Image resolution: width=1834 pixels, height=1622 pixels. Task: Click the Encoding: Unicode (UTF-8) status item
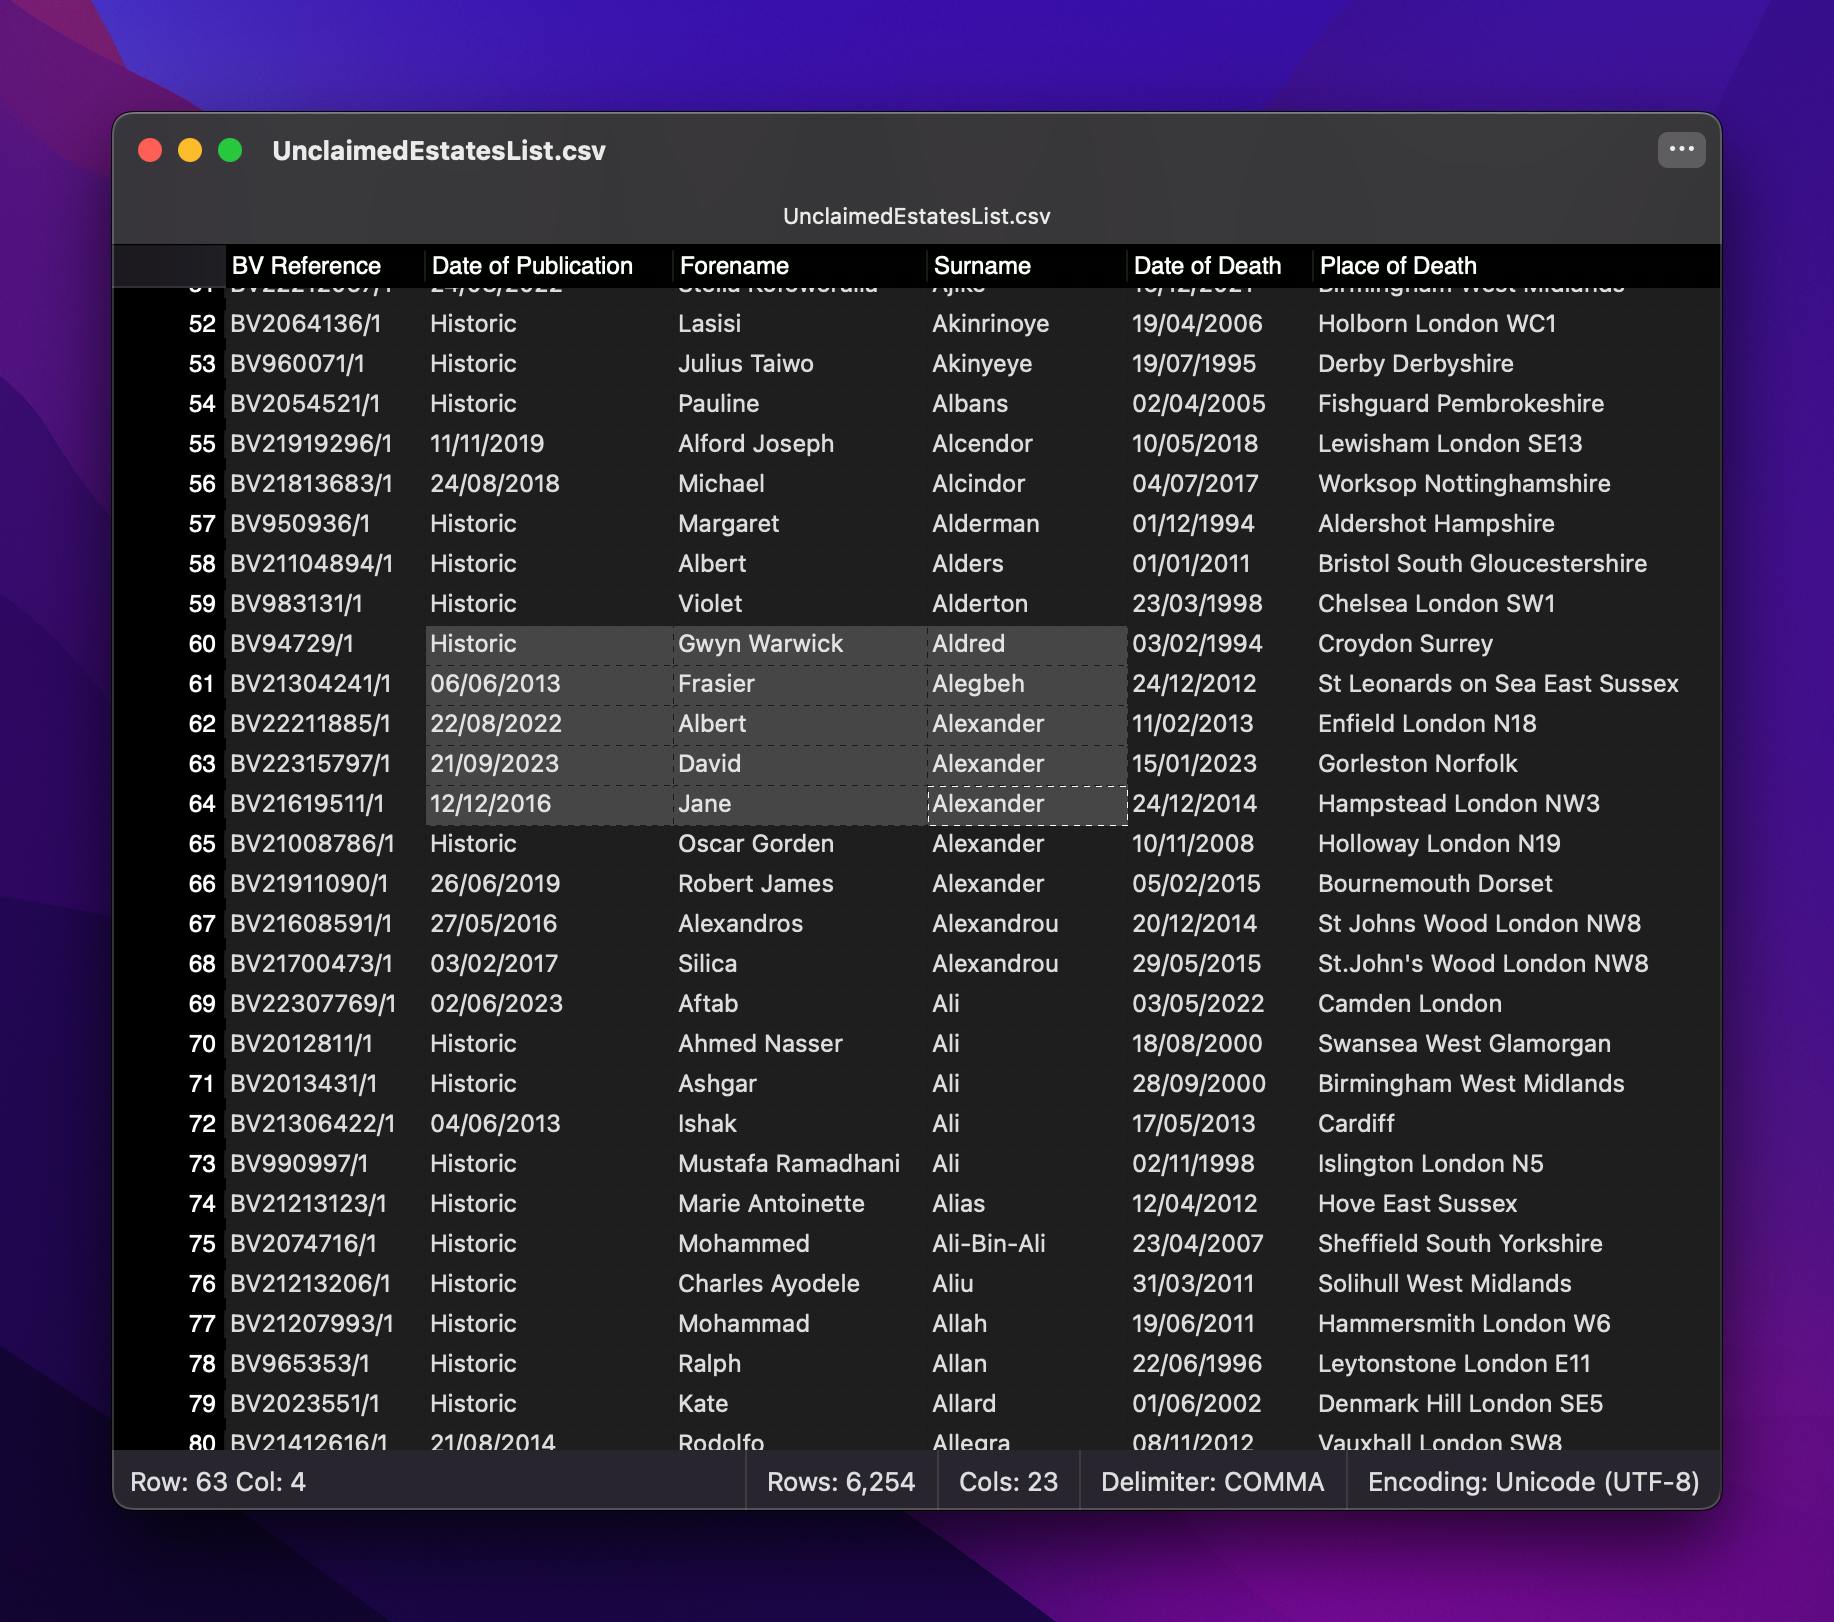1532,1482
